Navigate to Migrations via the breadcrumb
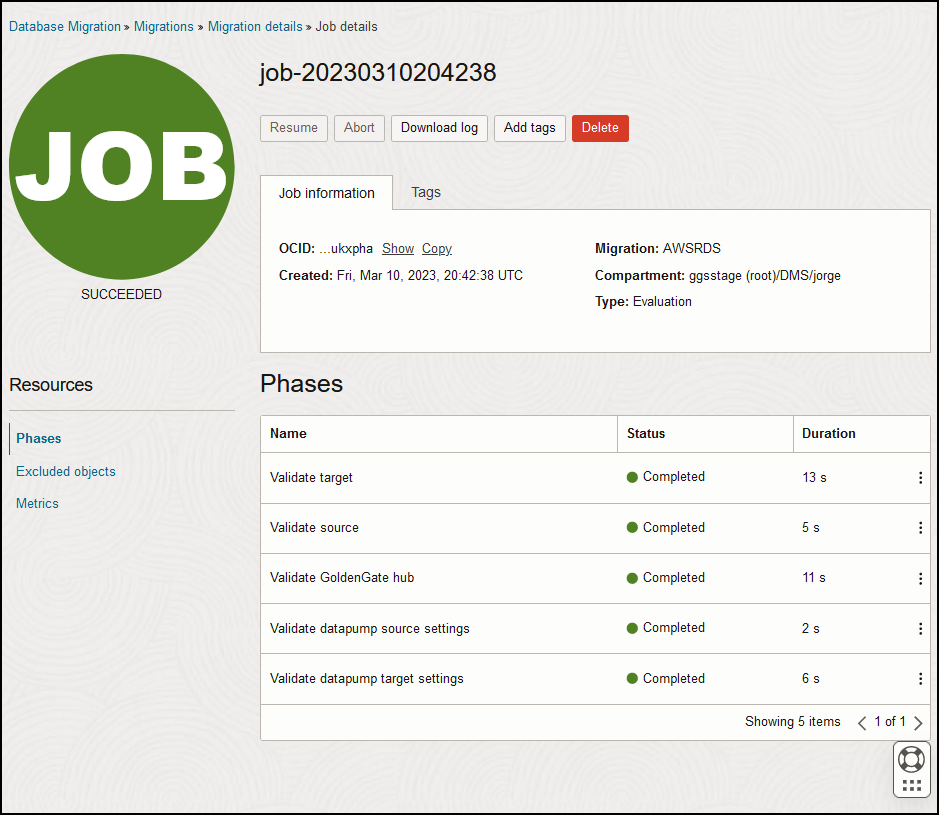 click(163, 26)
